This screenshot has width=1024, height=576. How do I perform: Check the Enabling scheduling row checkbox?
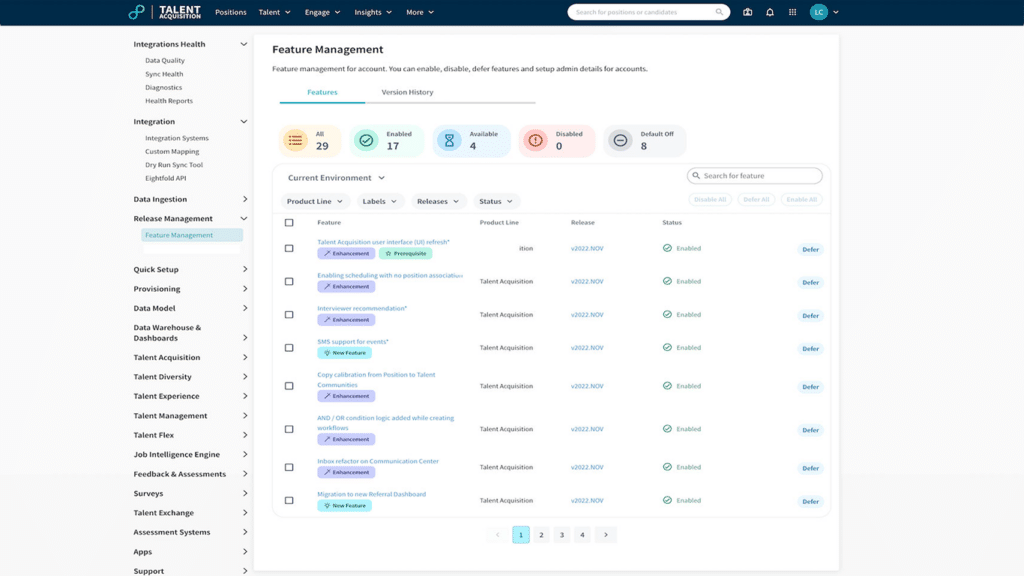pos(289,281)
